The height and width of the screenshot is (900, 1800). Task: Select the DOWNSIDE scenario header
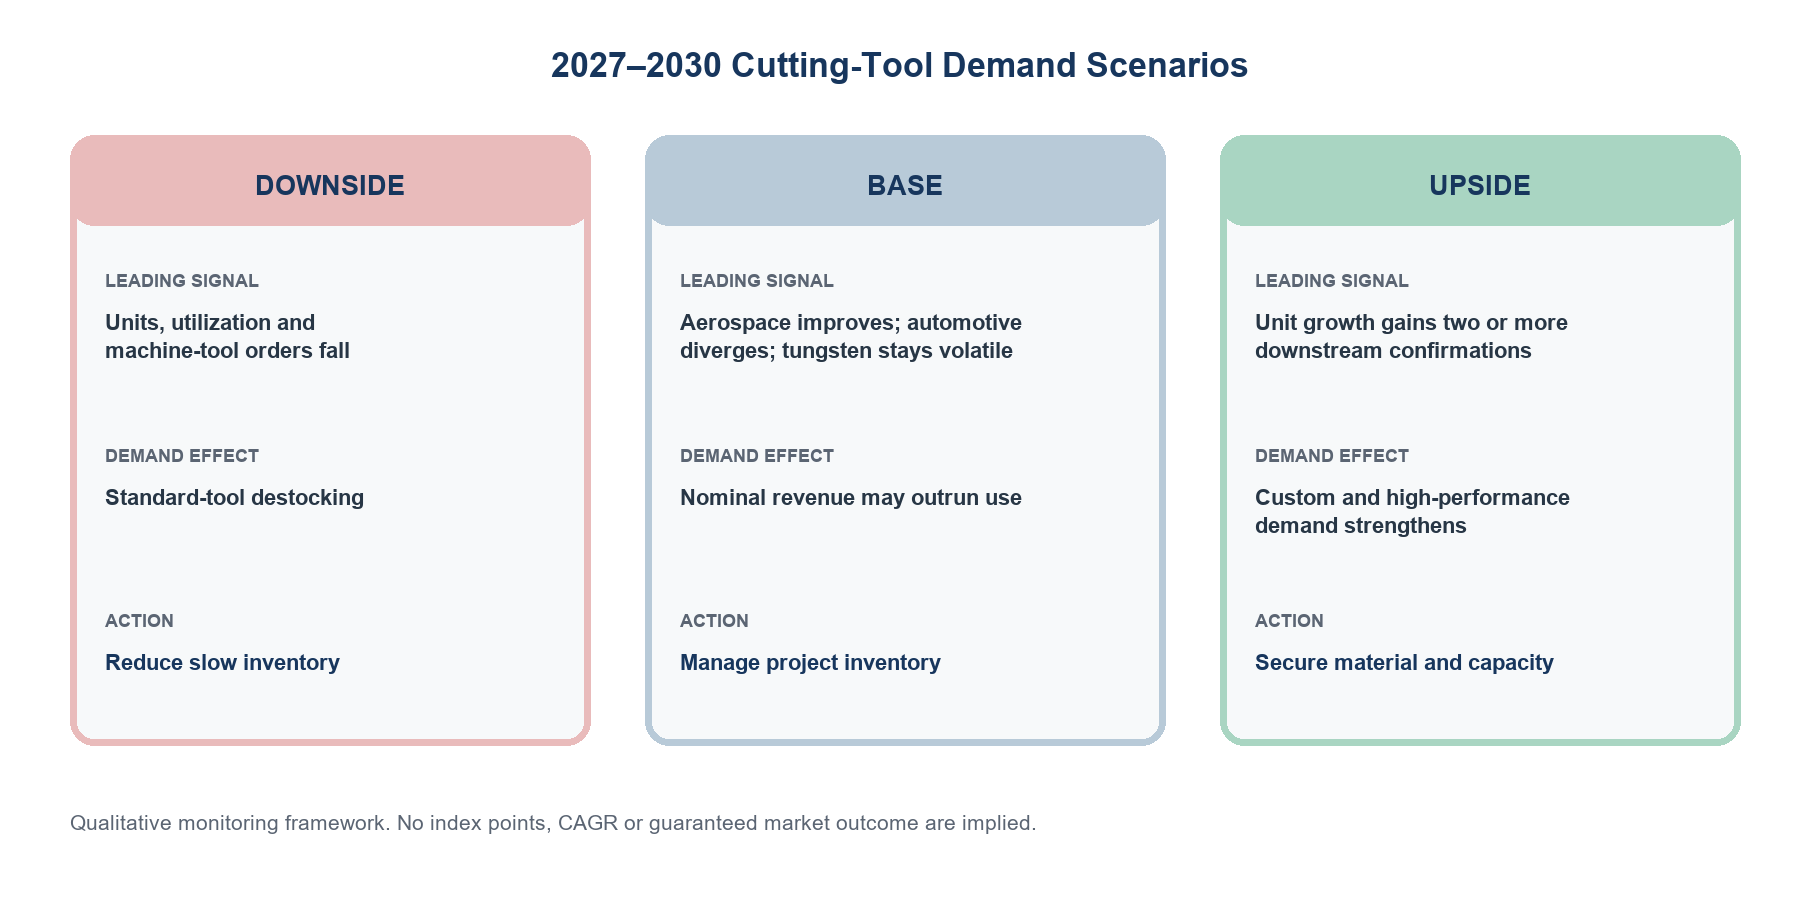click(330, 181)
